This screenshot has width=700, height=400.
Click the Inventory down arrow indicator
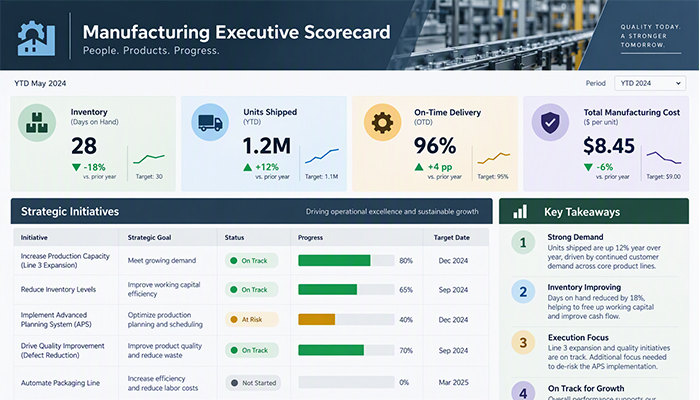pos(76,167)
